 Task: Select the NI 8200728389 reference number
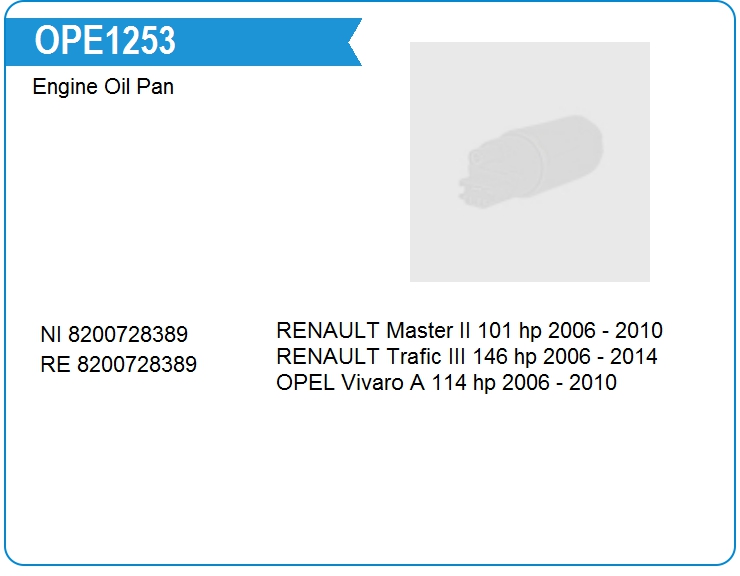click(114, 335)
